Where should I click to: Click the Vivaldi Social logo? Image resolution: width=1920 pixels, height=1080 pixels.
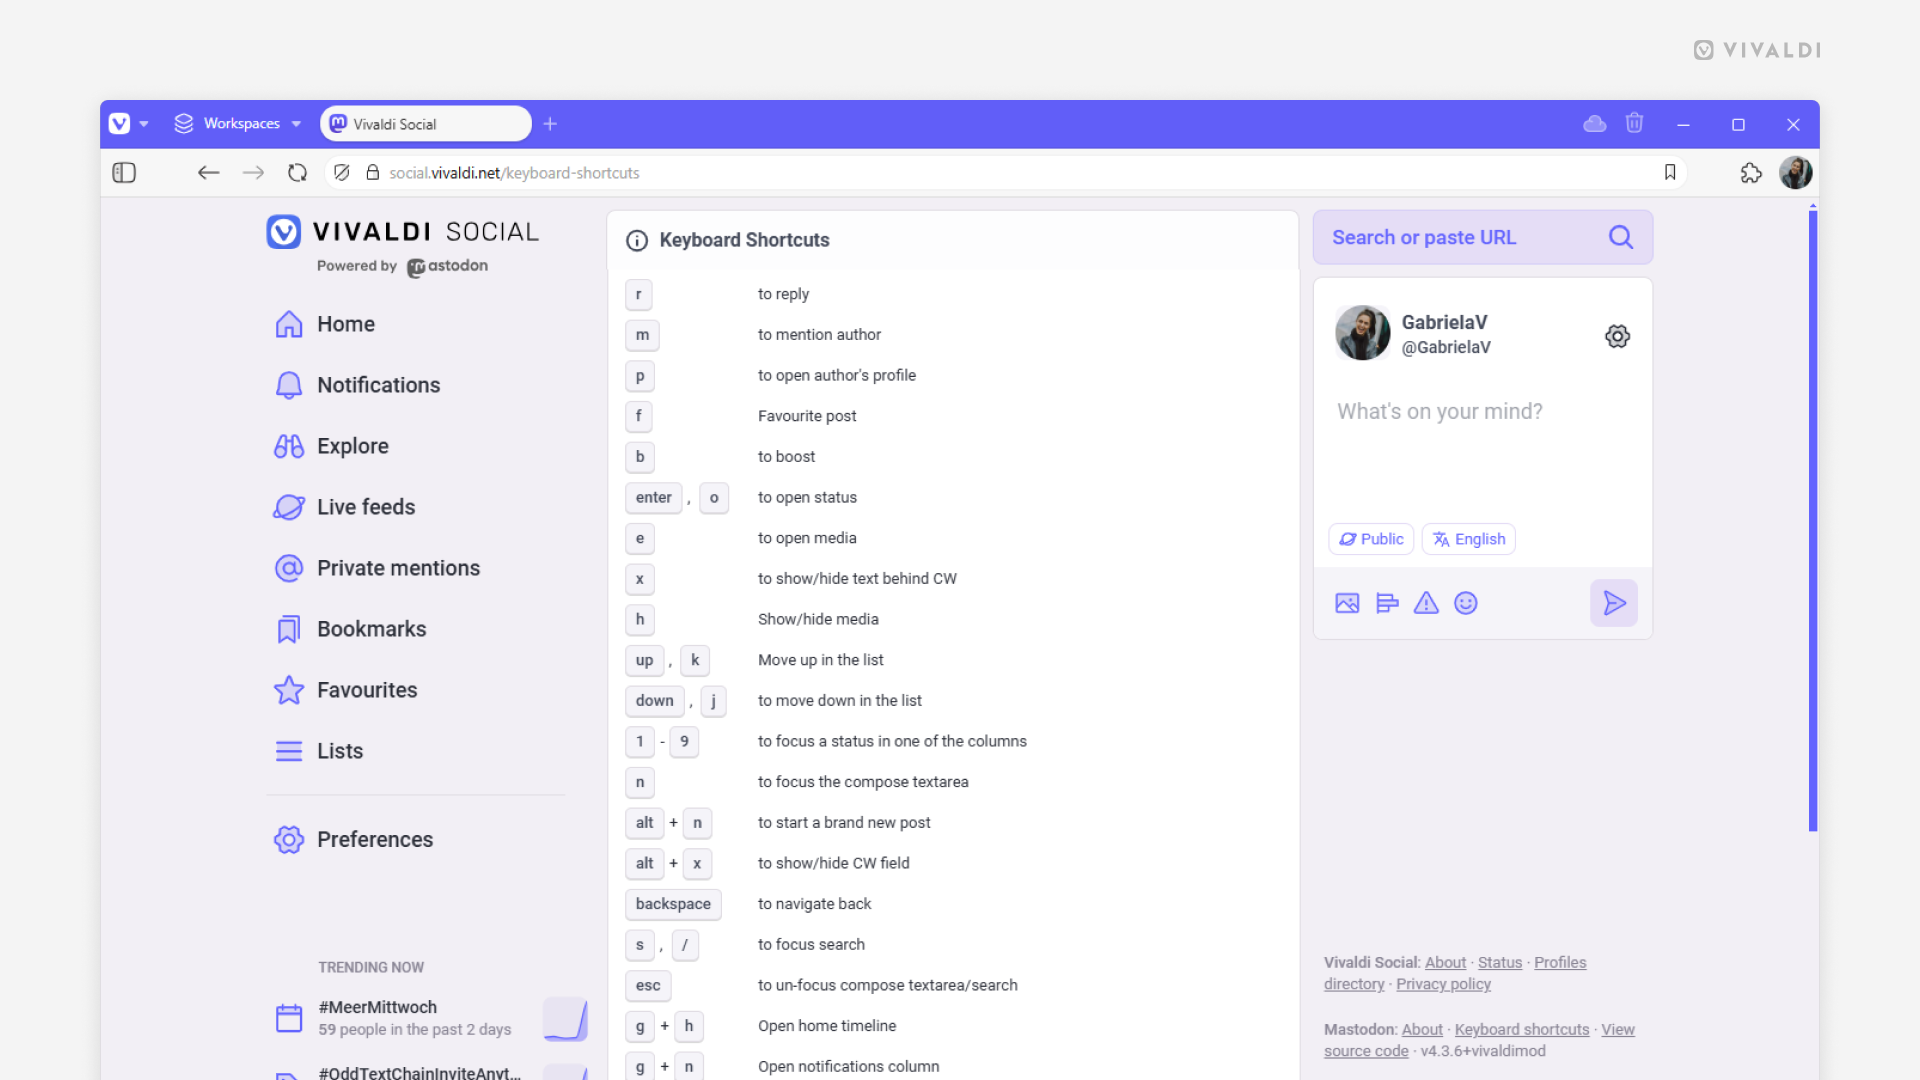(x=402, y=232)
